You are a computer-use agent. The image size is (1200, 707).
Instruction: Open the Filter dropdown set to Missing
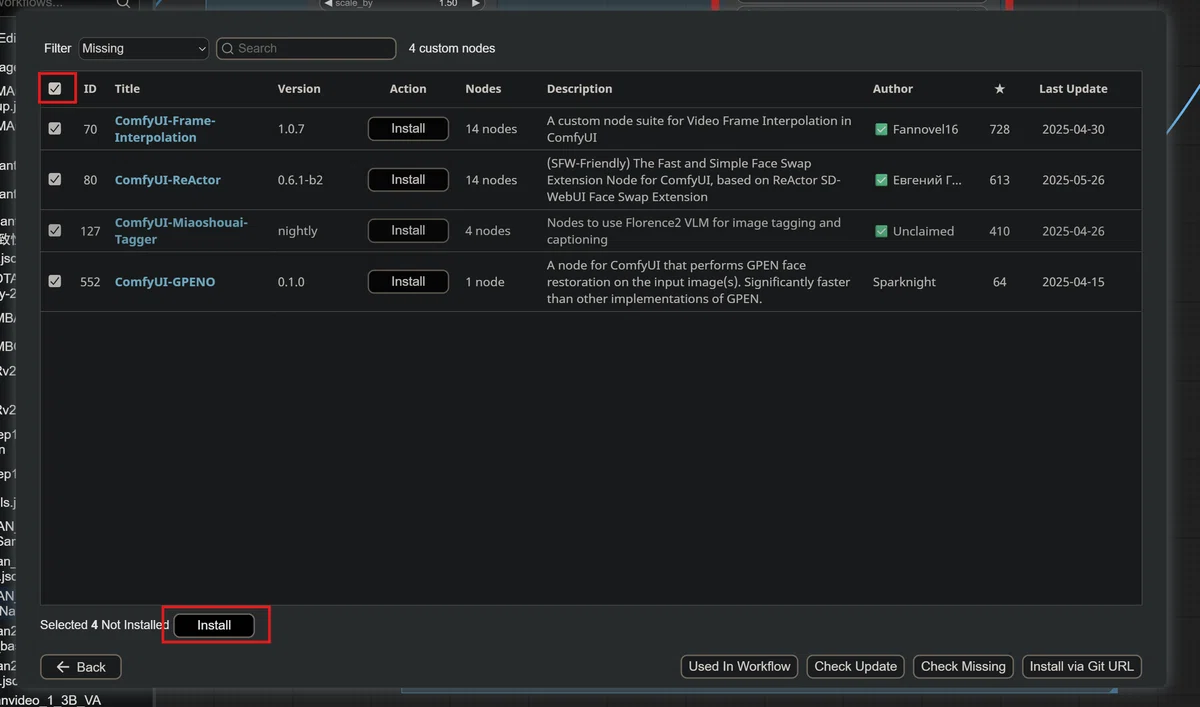click(x=144, y=48)
